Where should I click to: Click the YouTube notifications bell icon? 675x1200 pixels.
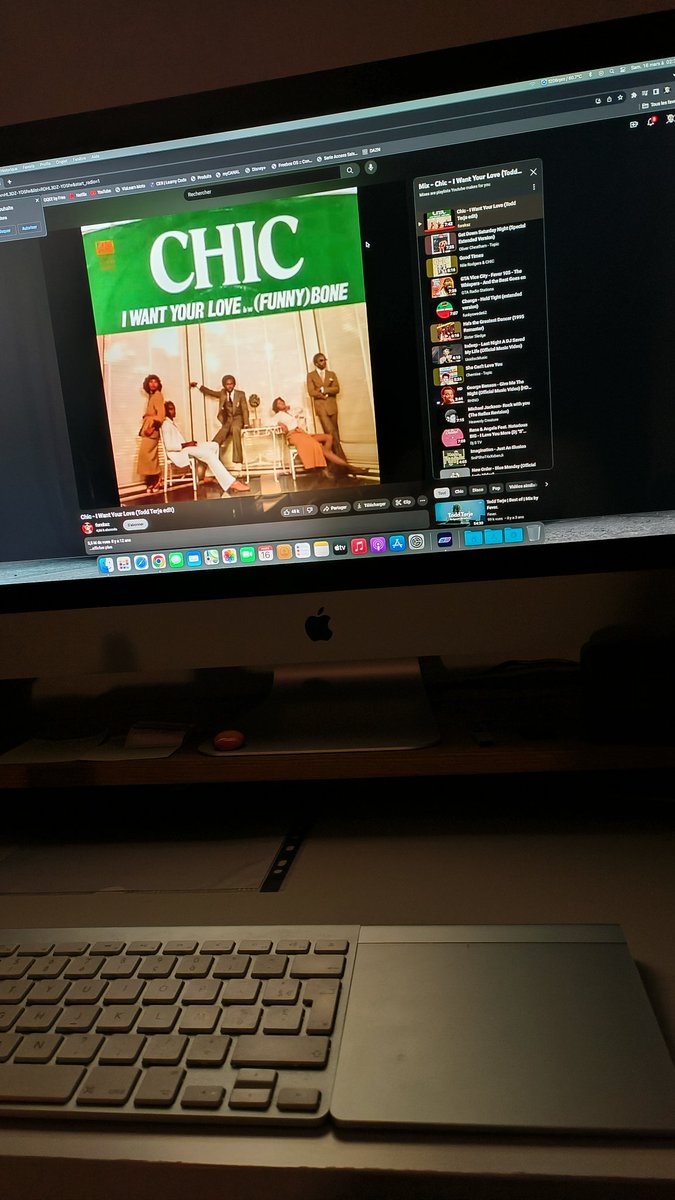[651, 120]
